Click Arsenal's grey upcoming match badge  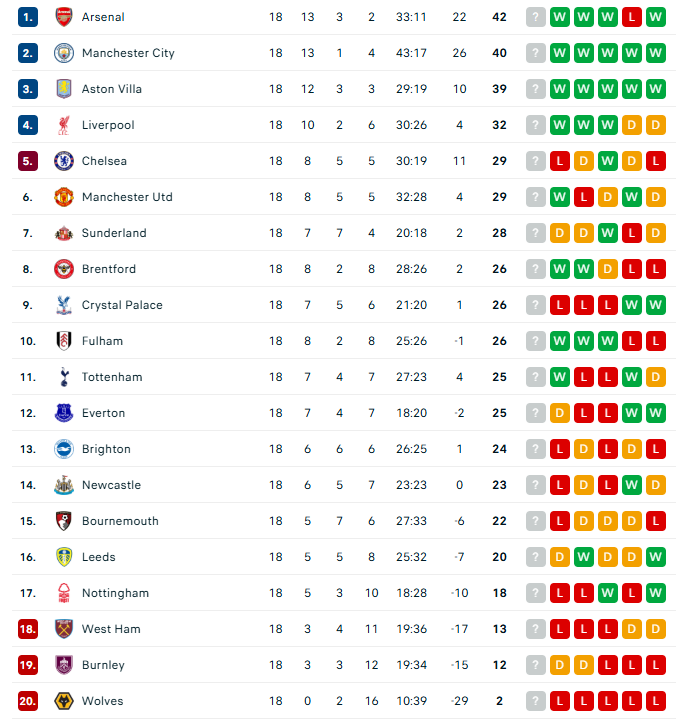click(536, 17)
